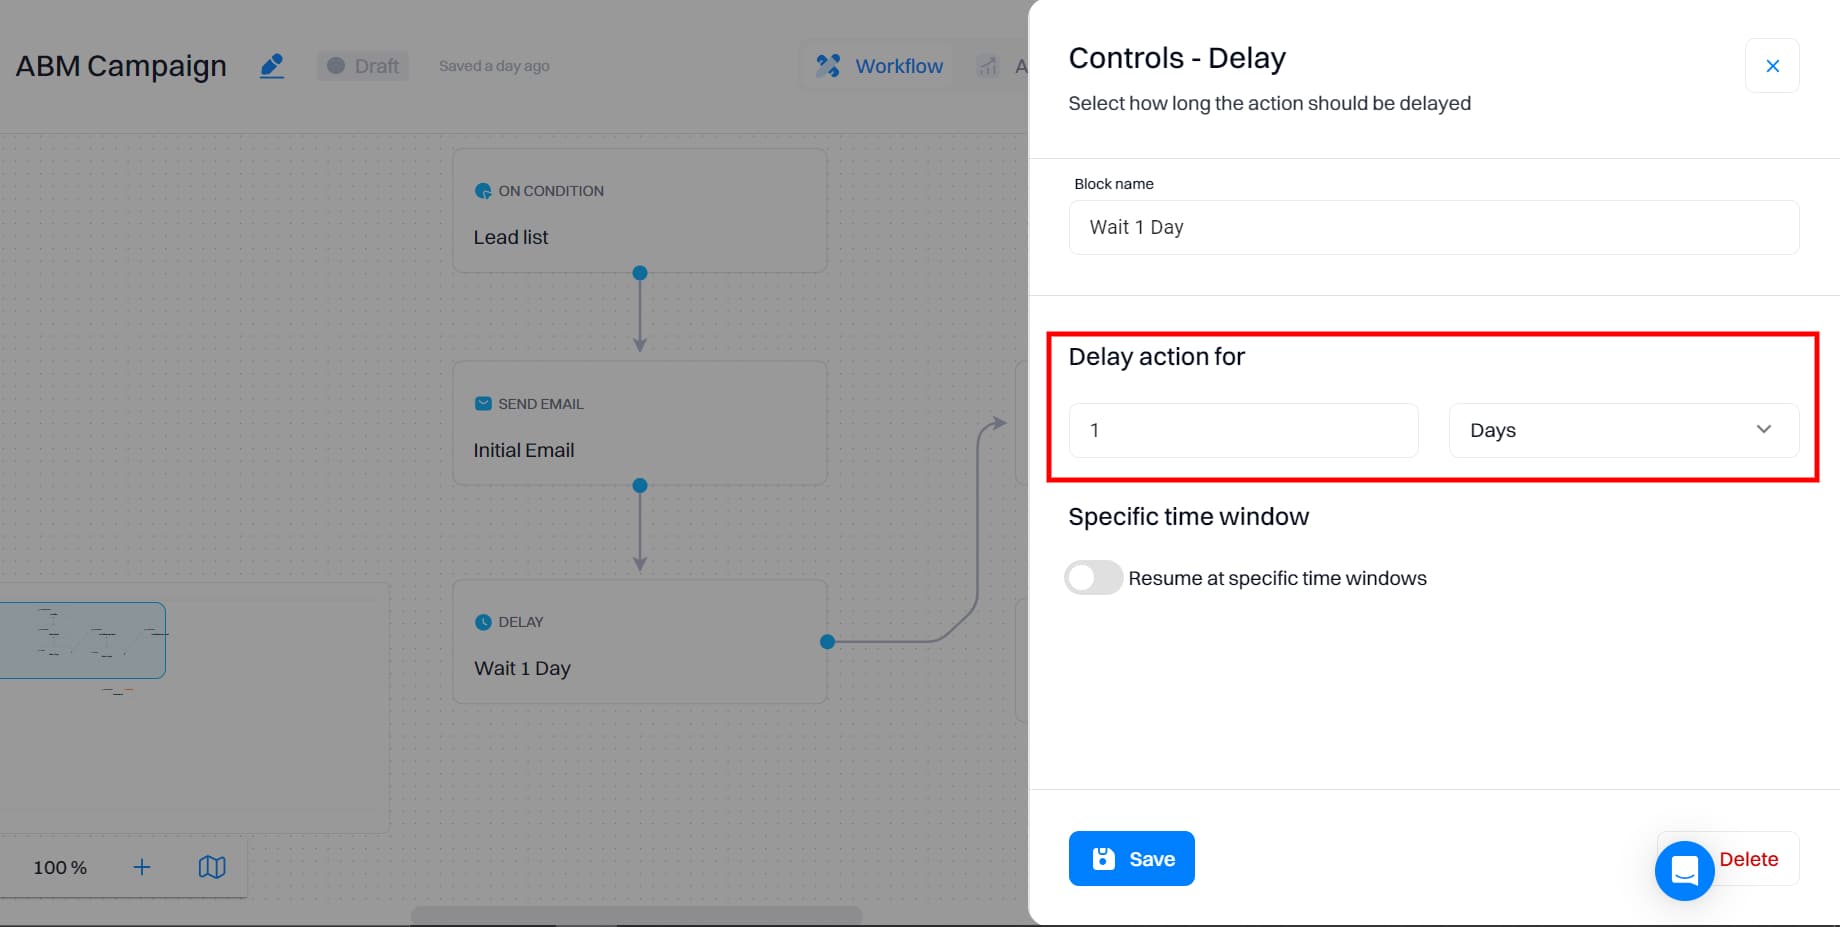Image resolution: width=1840 pixels, height=927 pixels.
Task: Click the zoom-in plus icon
Action: [142, 867]
